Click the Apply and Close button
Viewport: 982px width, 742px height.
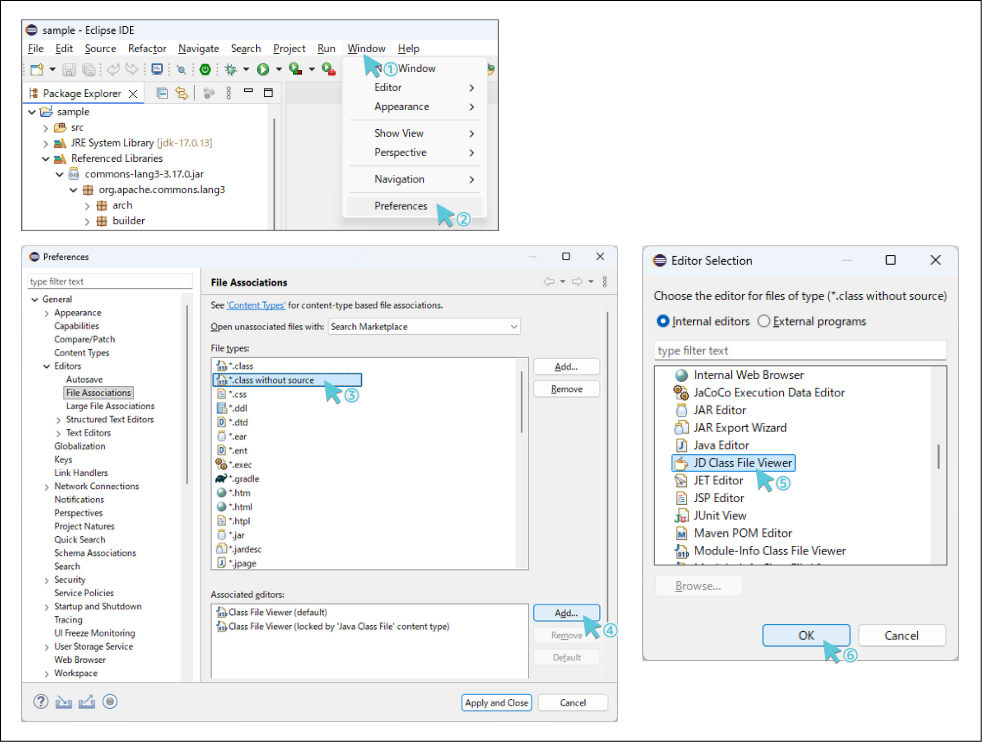pos(497,702)
